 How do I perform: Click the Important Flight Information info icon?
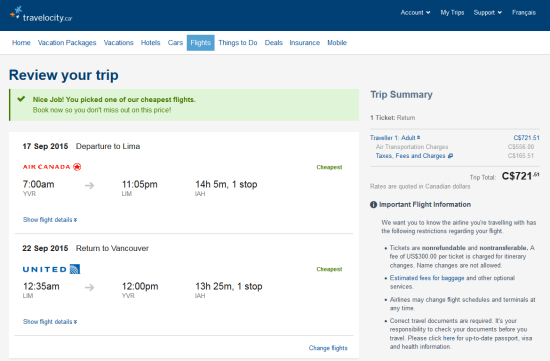(x=373, y=205)
